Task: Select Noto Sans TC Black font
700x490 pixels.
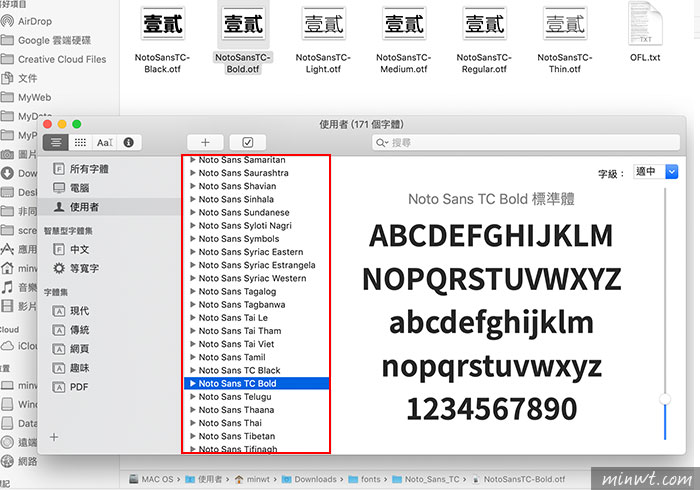Action: (x=239, y=370)
